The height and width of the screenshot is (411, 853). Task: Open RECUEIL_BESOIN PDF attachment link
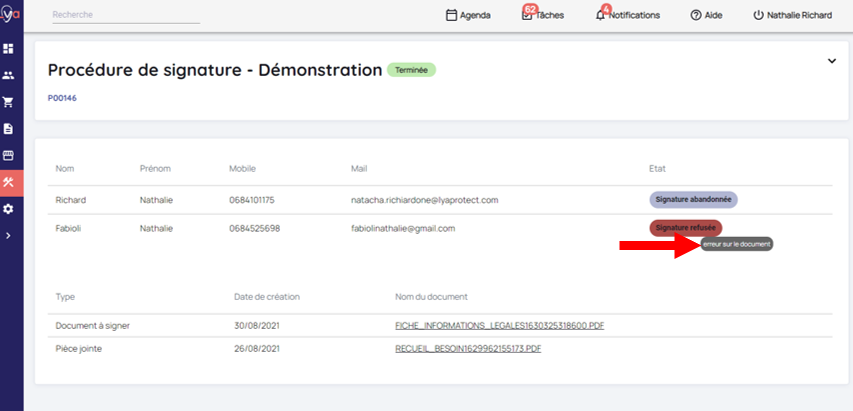tap(468, 348)
